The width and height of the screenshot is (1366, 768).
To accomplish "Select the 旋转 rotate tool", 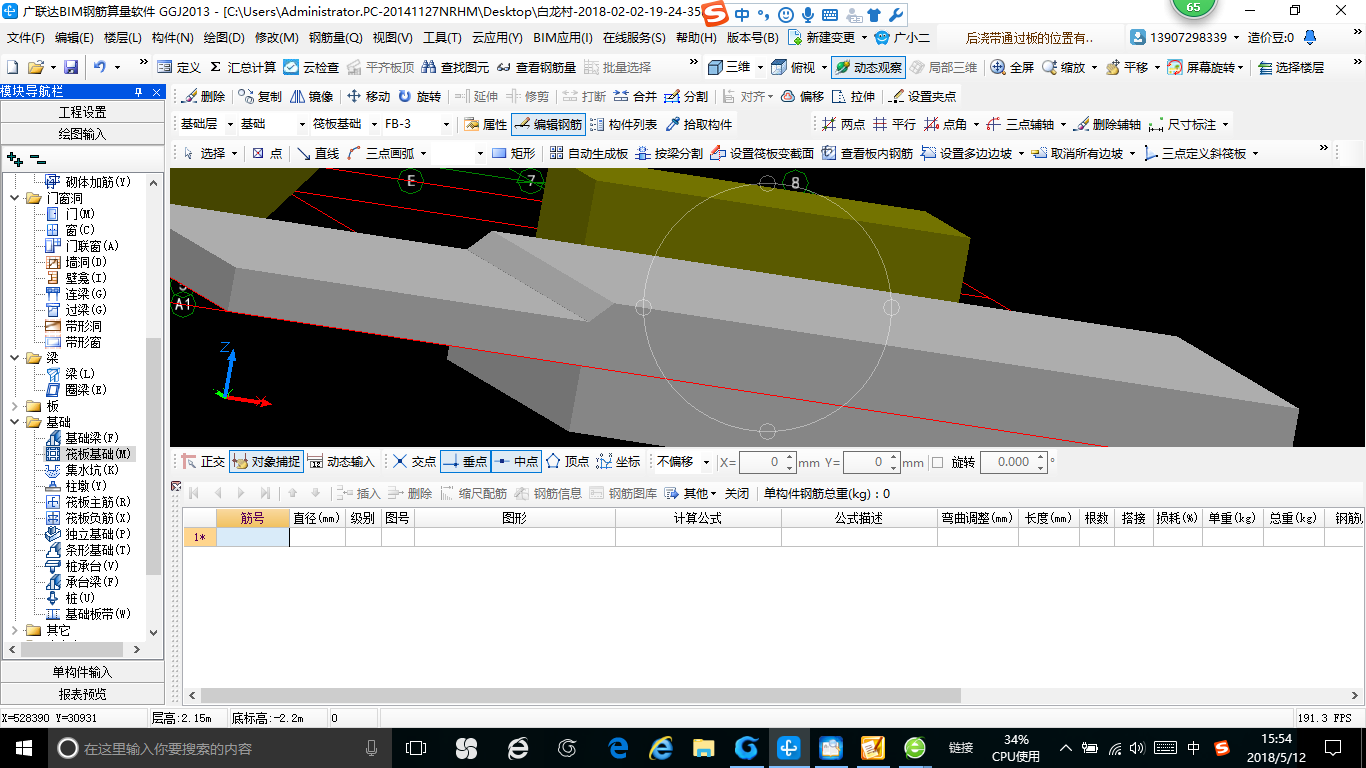I will 419,96.
